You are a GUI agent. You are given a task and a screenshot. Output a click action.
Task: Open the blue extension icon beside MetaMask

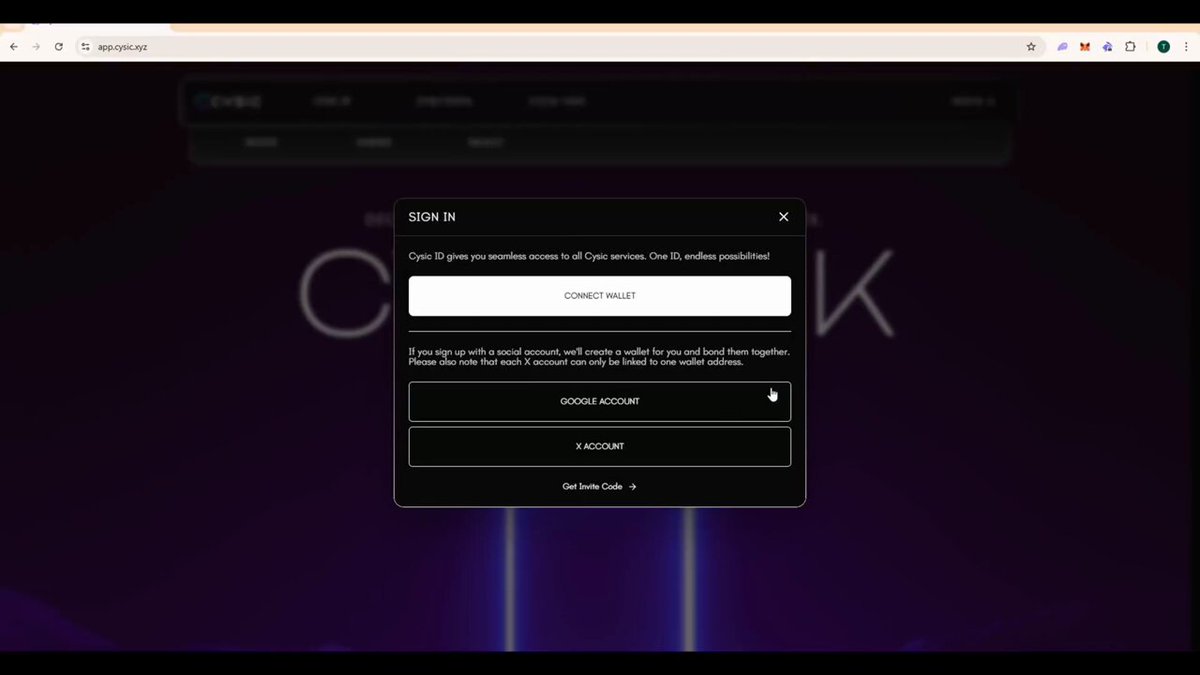[x=1107, y=46]
